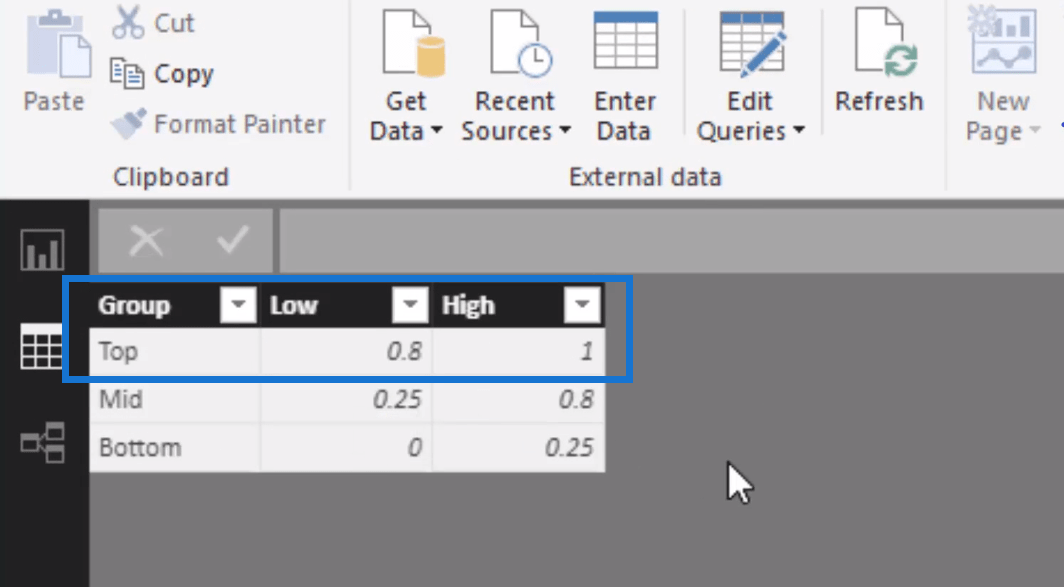Expand the Get Data dropdown
The height and width of the screenshot is (587, 1064).
pos(436,132)
